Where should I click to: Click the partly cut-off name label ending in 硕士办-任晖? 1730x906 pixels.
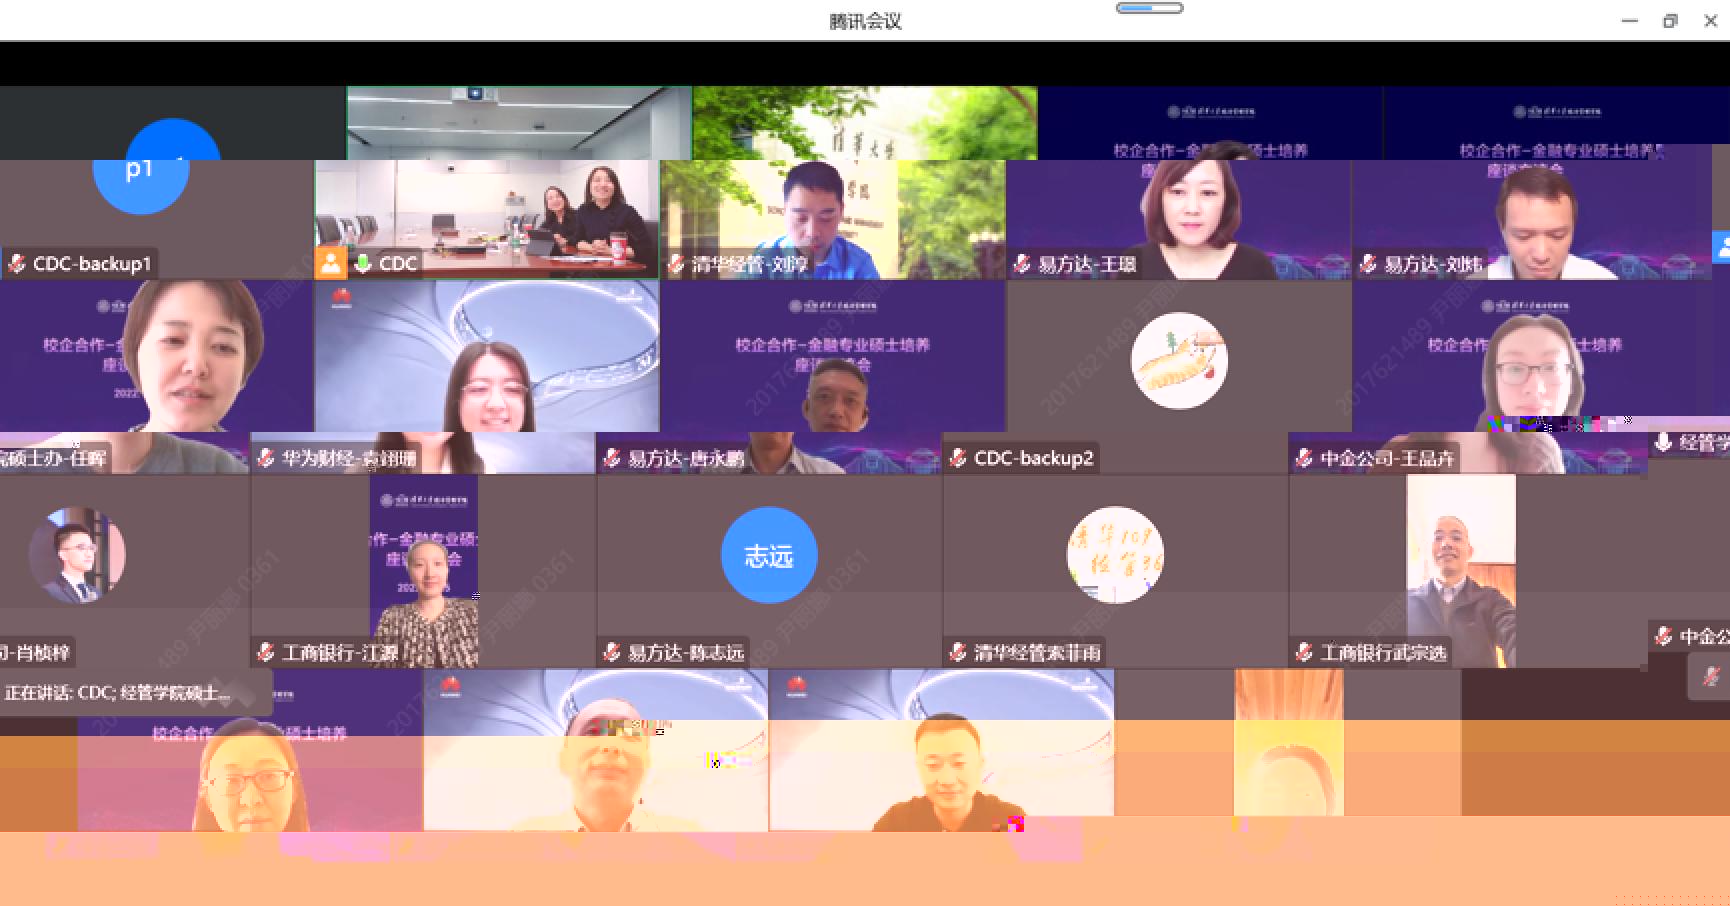pyautogui.click(x=53, y=458)
